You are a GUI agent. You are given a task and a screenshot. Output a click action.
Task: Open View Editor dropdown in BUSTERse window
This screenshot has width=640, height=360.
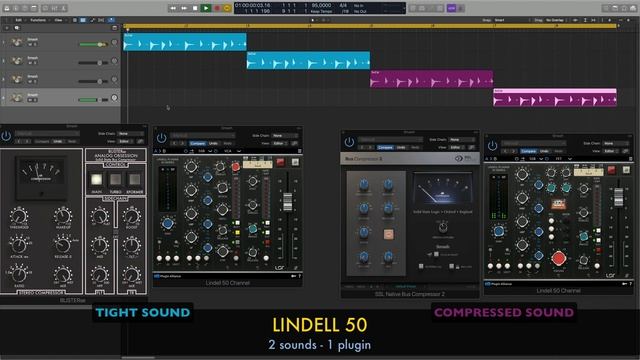[126, 141]
